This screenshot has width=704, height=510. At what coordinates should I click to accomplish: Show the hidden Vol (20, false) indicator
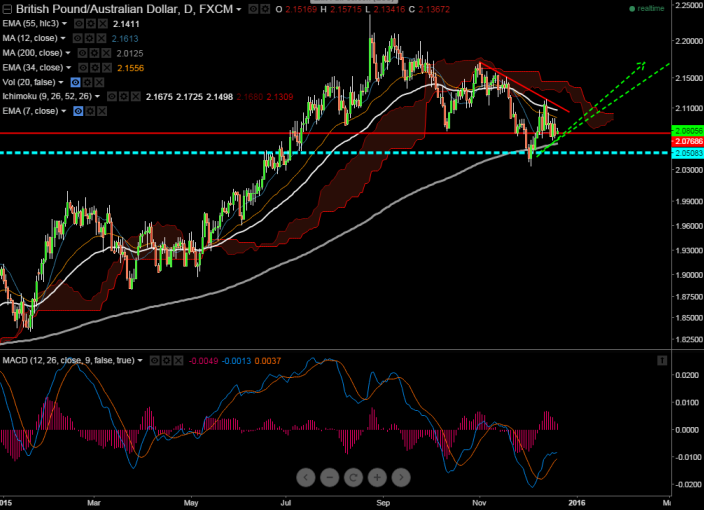[75, 82]
